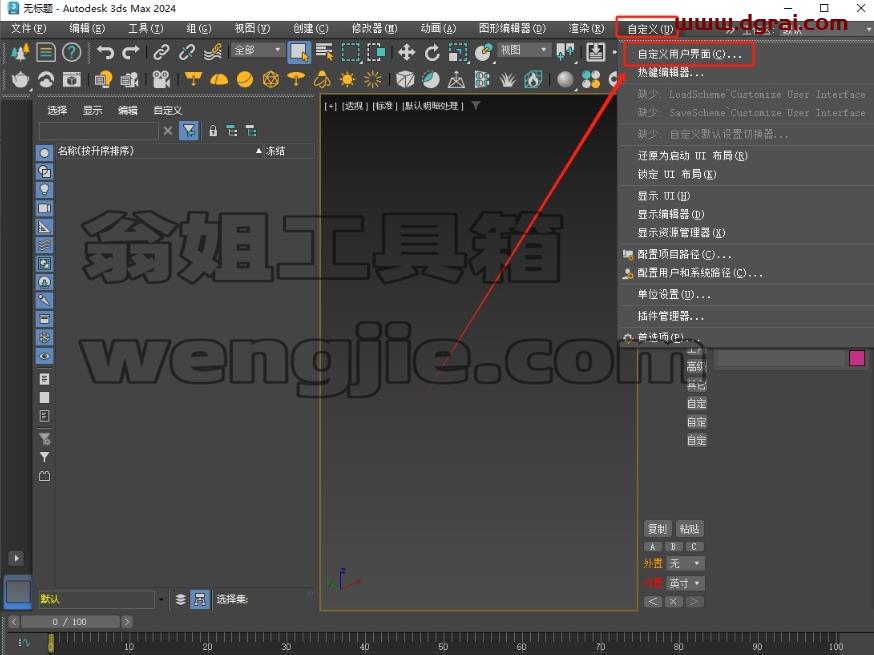
Task: Click the object name field beside swatch
Action: [780, 358]
